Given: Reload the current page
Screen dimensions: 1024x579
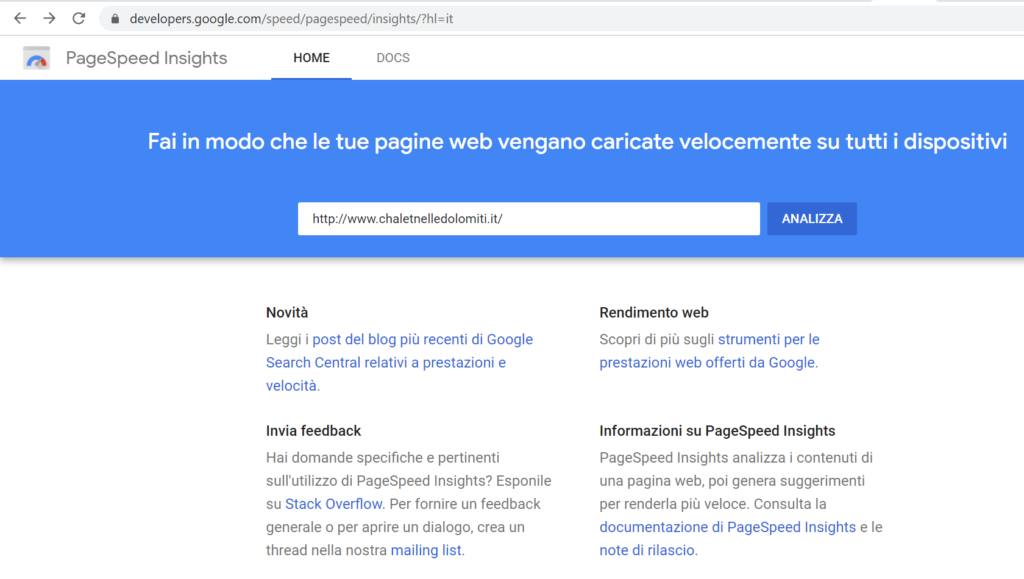Looking at the screenshot, I should [x=79, y=18].
